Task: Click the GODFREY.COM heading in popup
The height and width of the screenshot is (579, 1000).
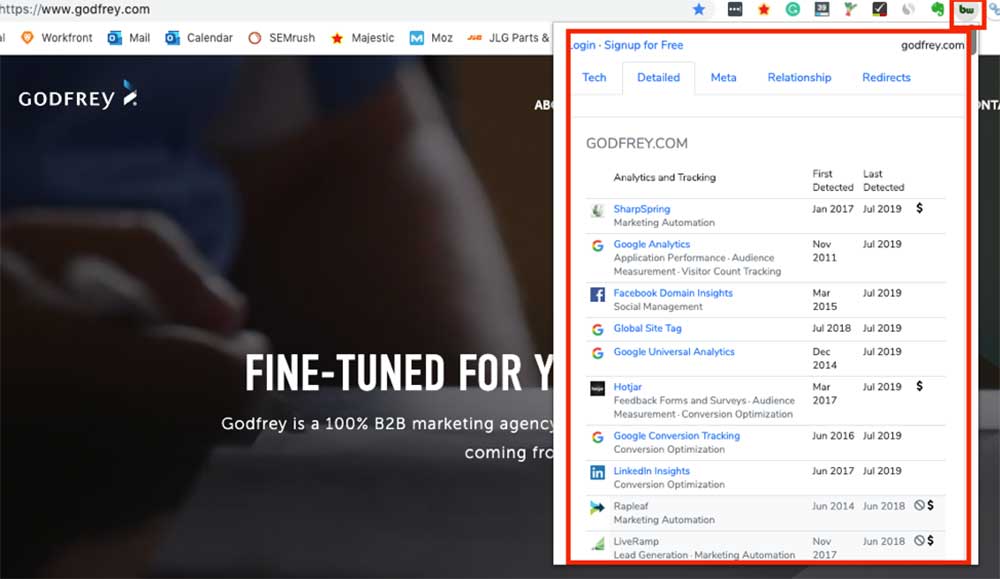Action: pyautogui.click(x=636, y=143)
